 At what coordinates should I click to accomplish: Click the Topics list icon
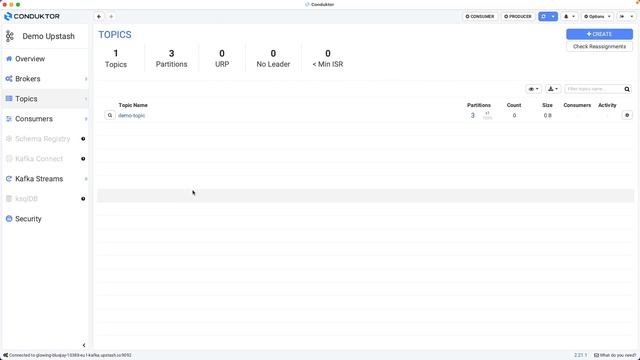point(9,99)
